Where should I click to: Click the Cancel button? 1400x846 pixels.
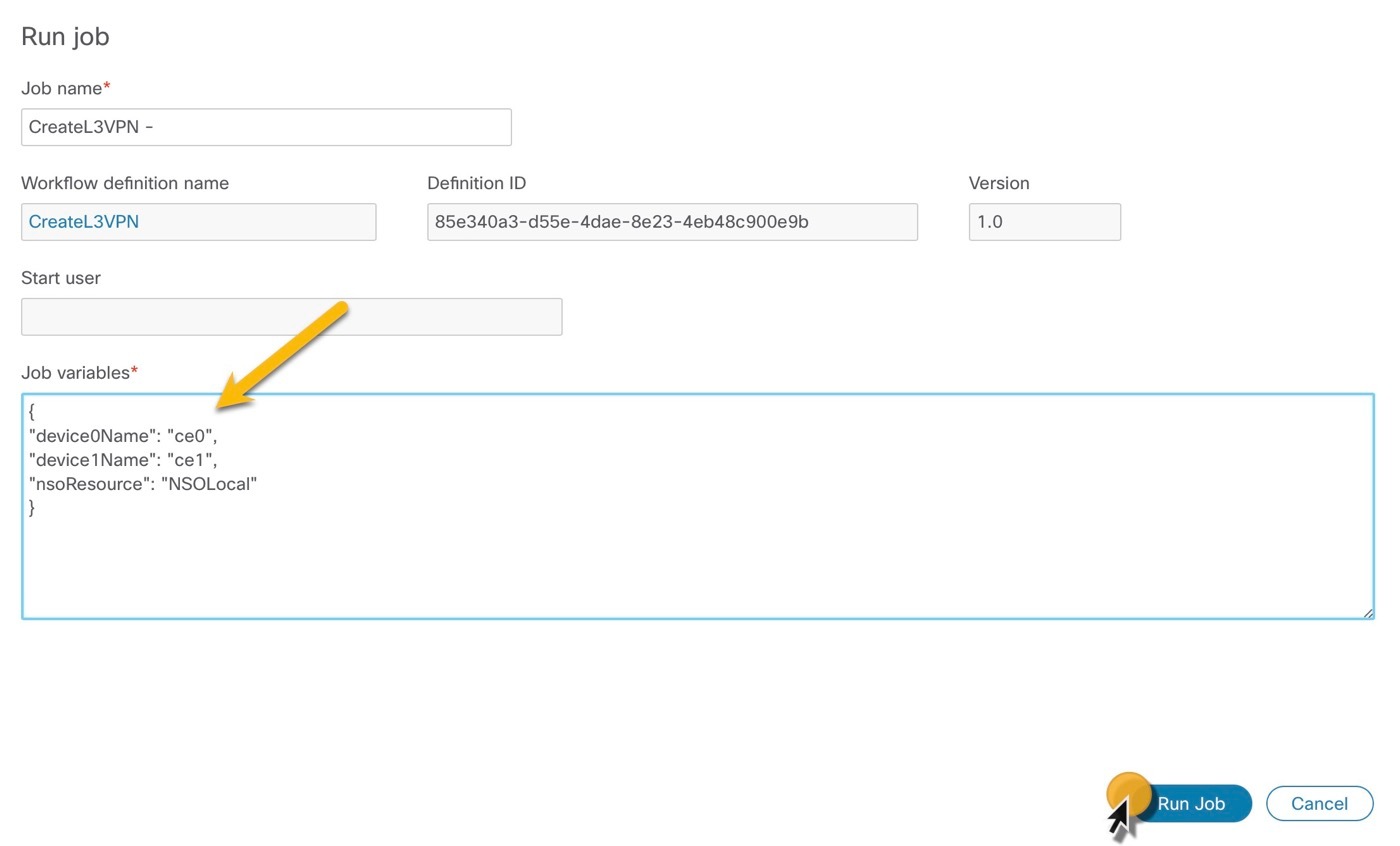[x=1319, y=803]
